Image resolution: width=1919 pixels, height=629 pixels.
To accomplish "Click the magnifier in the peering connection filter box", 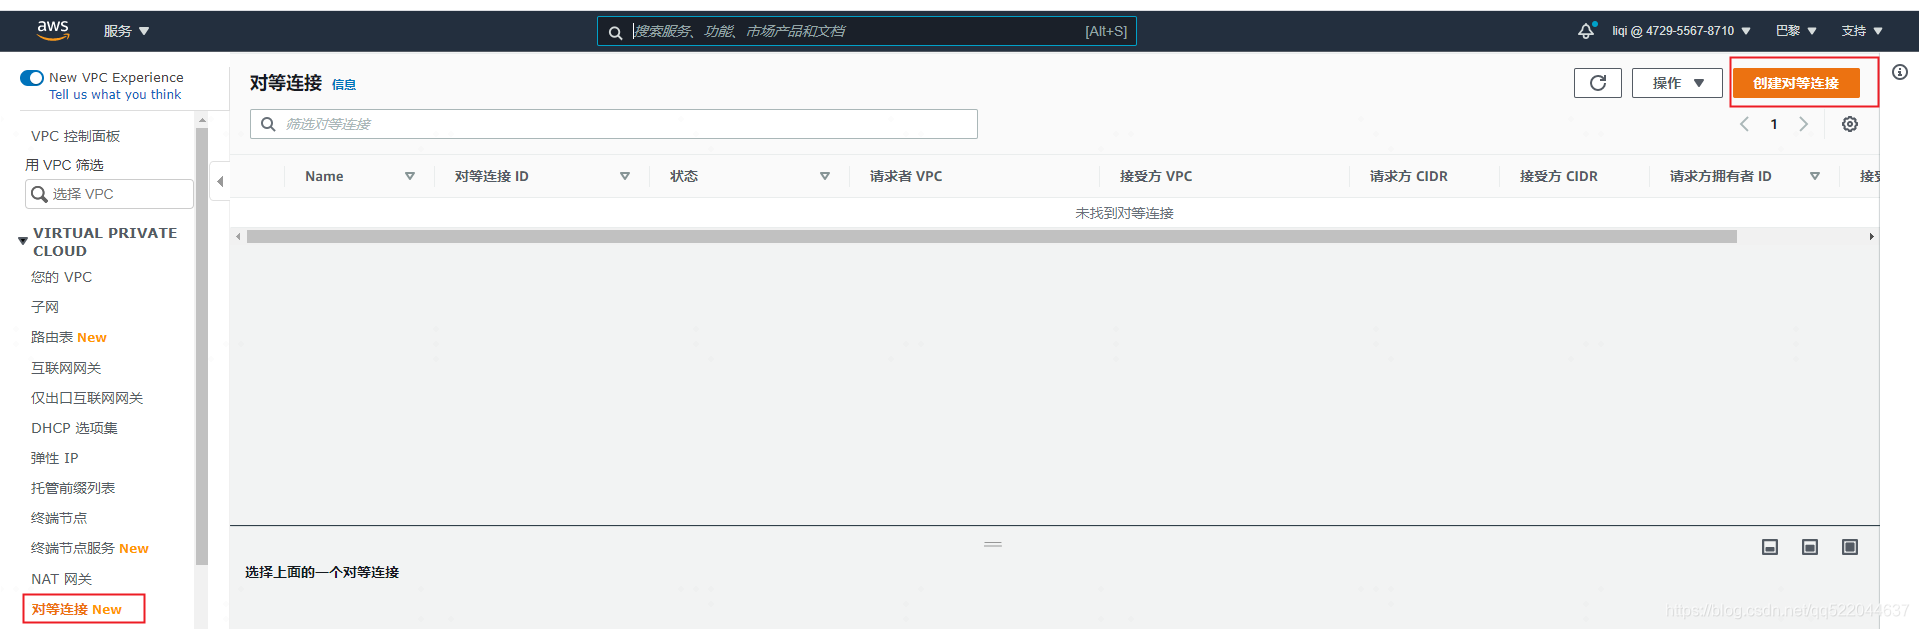I will (268, 124).
